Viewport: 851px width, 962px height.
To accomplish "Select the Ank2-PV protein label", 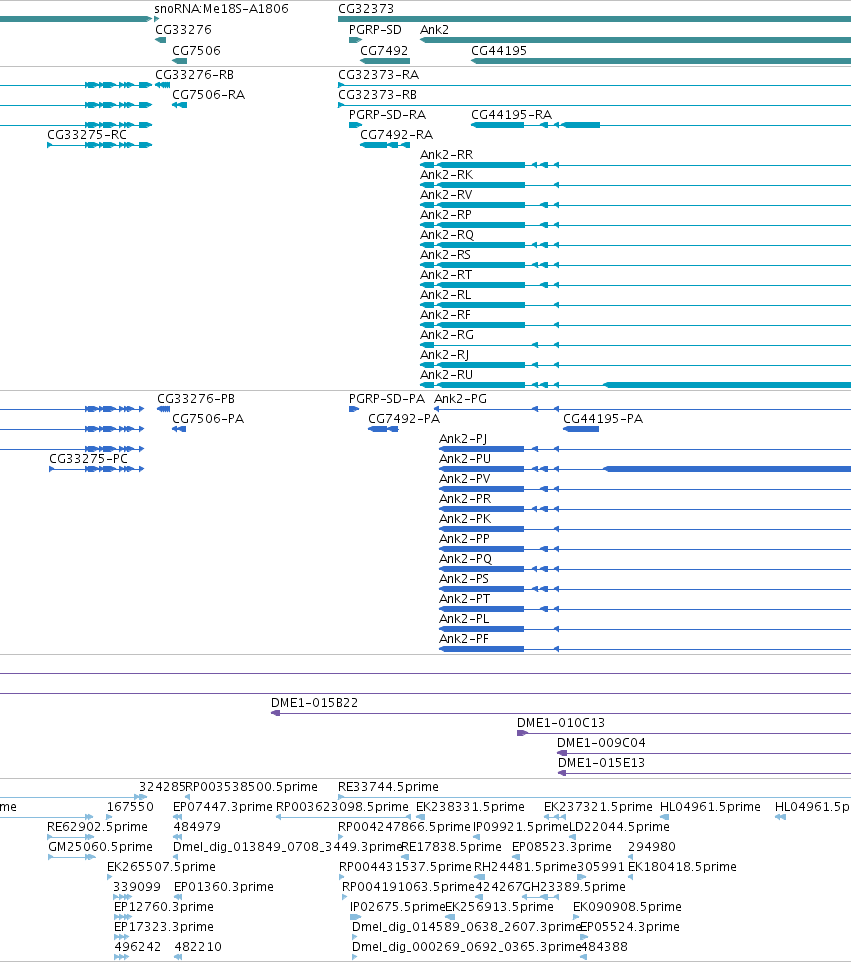I will (464, 479).
